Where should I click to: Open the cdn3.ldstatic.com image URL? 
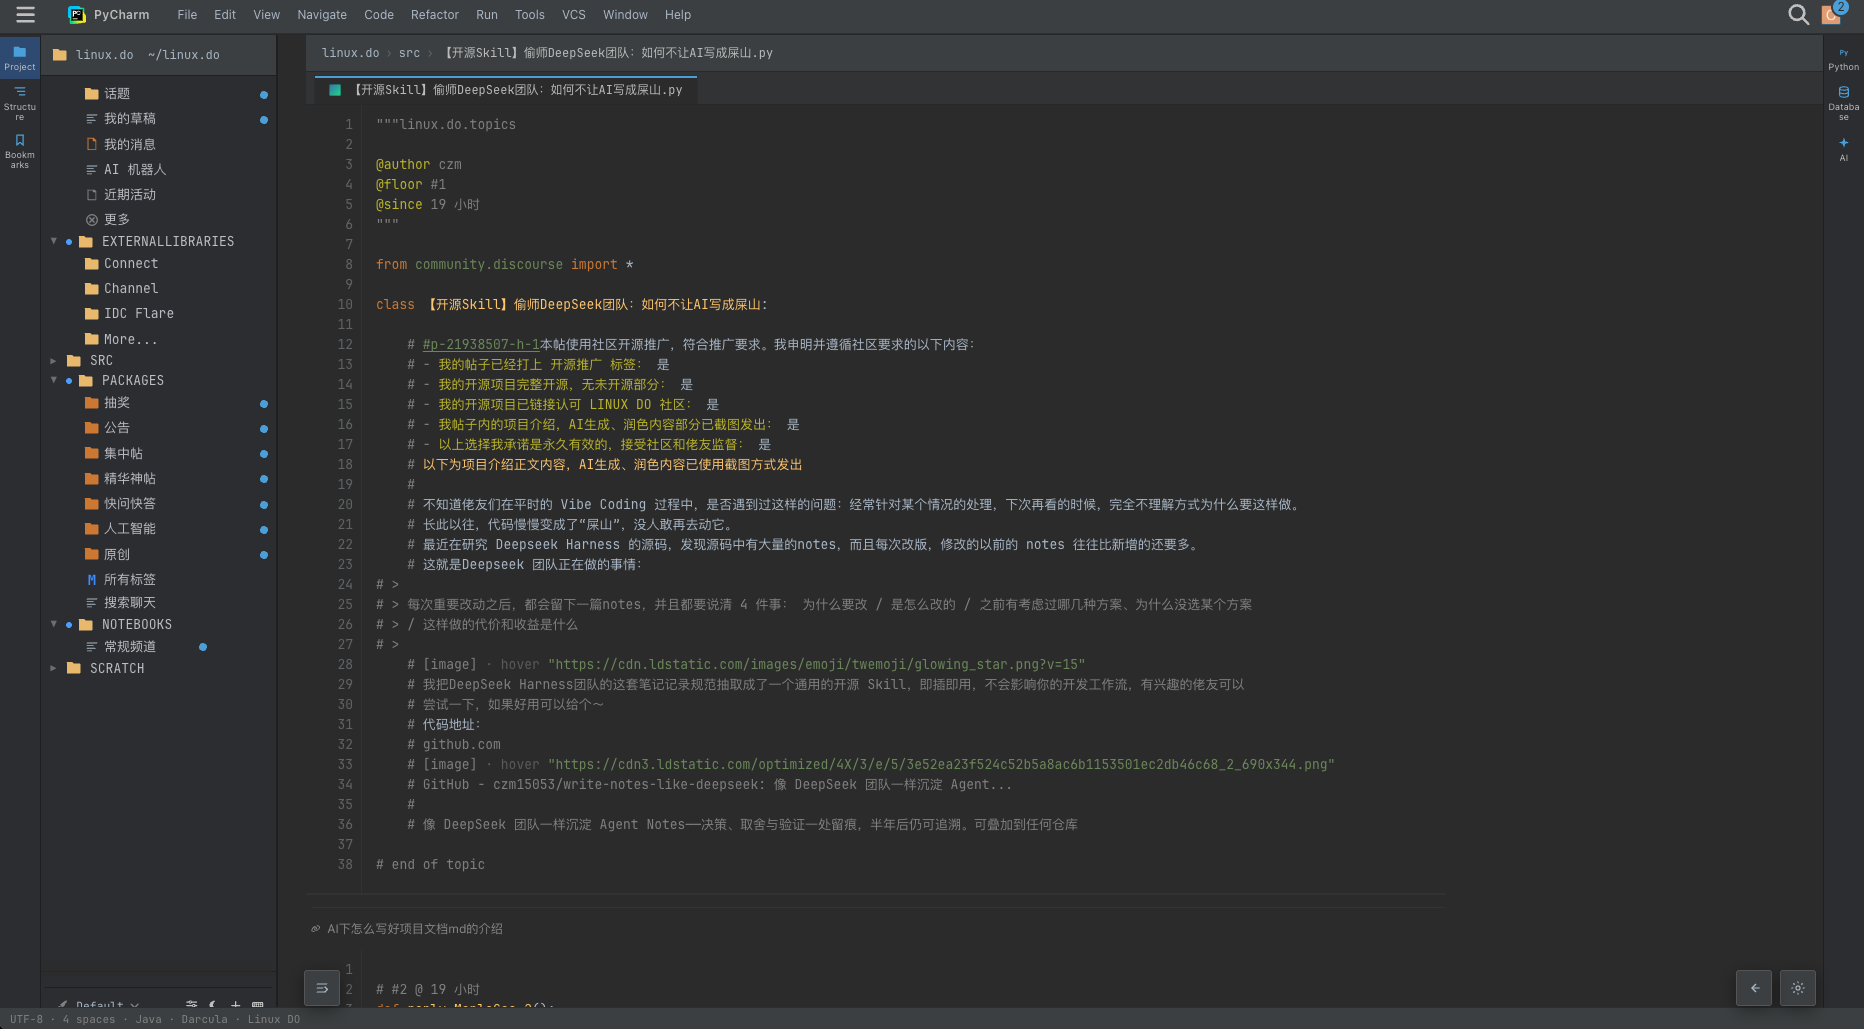(941, 765)
